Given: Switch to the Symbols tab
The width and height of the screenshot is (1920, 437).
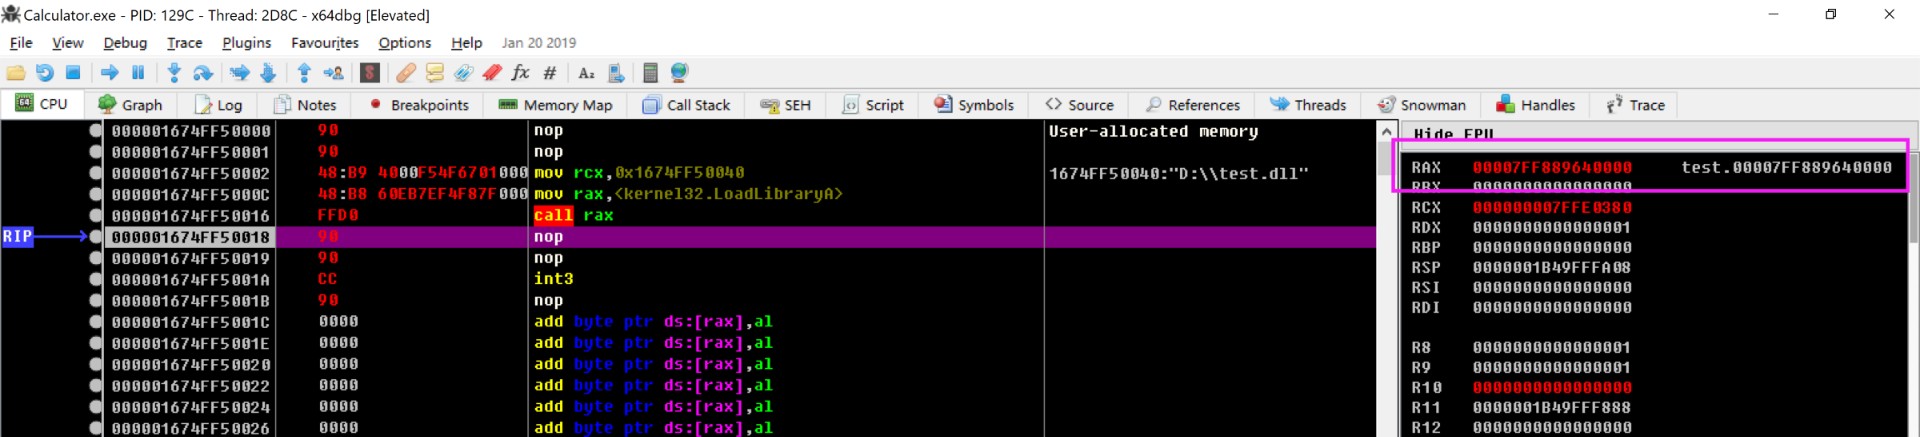Looking at the screenshot, I should click(x=975, y=105).
